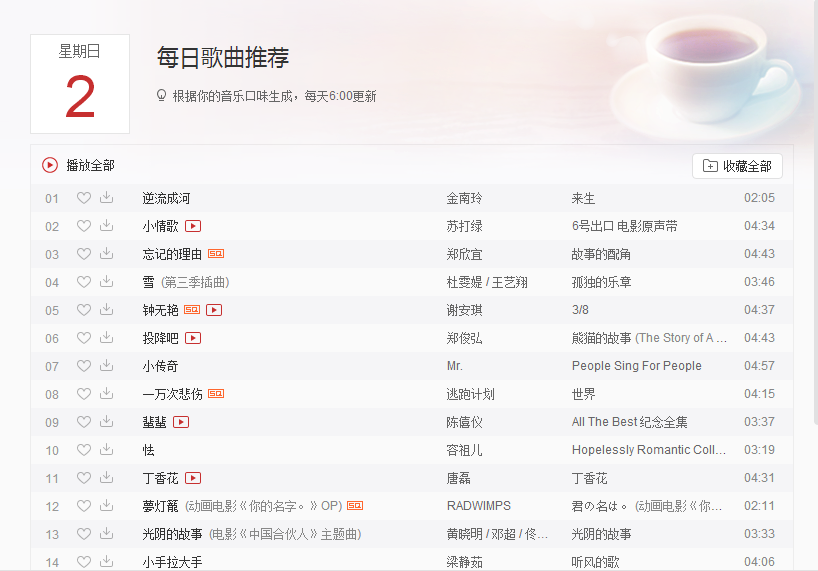Like song 01 逆流成河 with heart icon
The image size is (818, 571).
83,198
